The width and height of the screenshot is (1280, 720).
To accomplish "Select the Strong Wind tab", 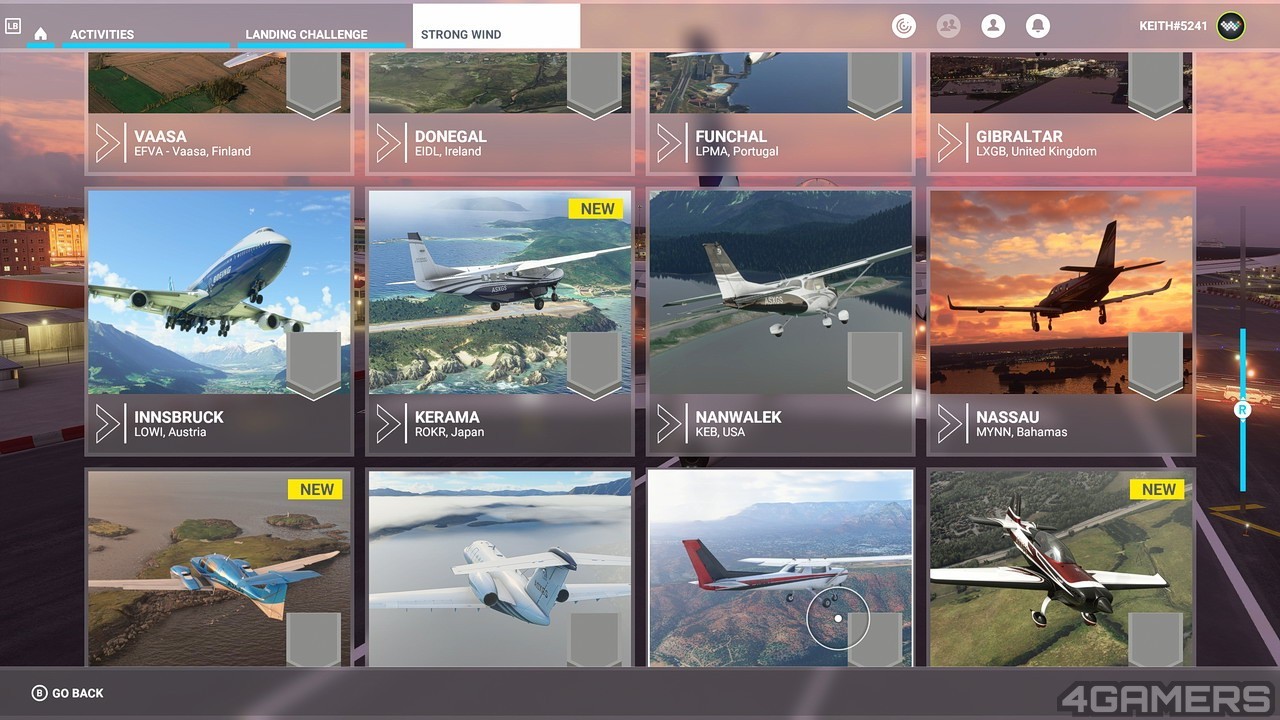I will pos(496,26).
